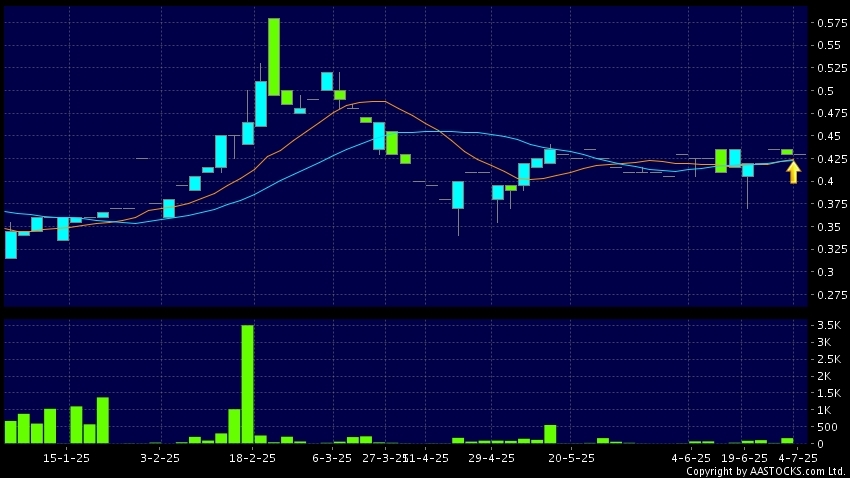Click the 19-6-25 date label
Image resolution: width=850 pixels, height=478 pixels.
coord(744,458)
